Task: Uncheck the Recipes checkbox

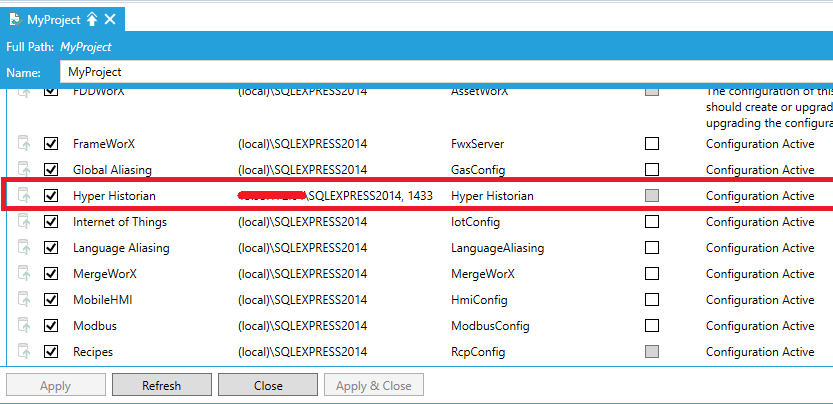Action: [51, 352]
